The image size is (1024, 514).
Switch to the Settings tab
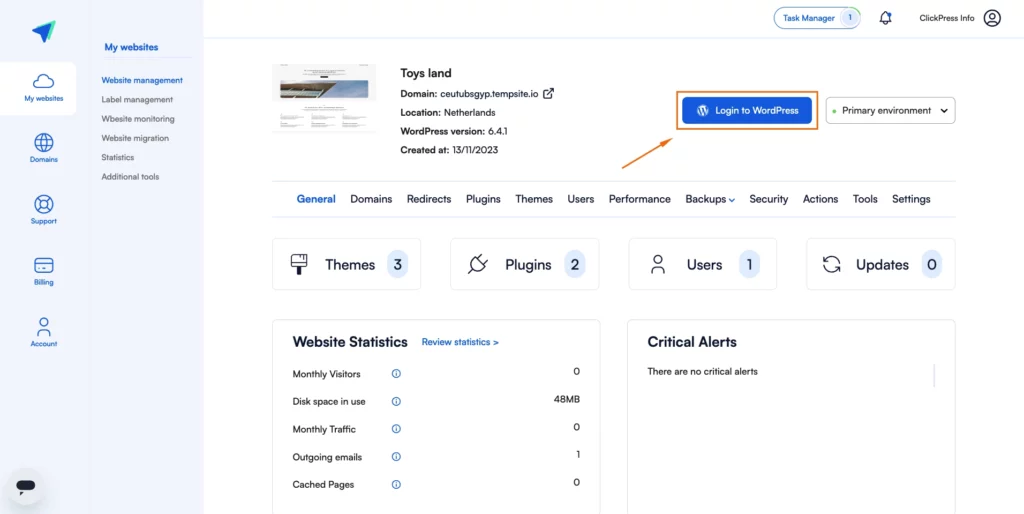point(911,199)
